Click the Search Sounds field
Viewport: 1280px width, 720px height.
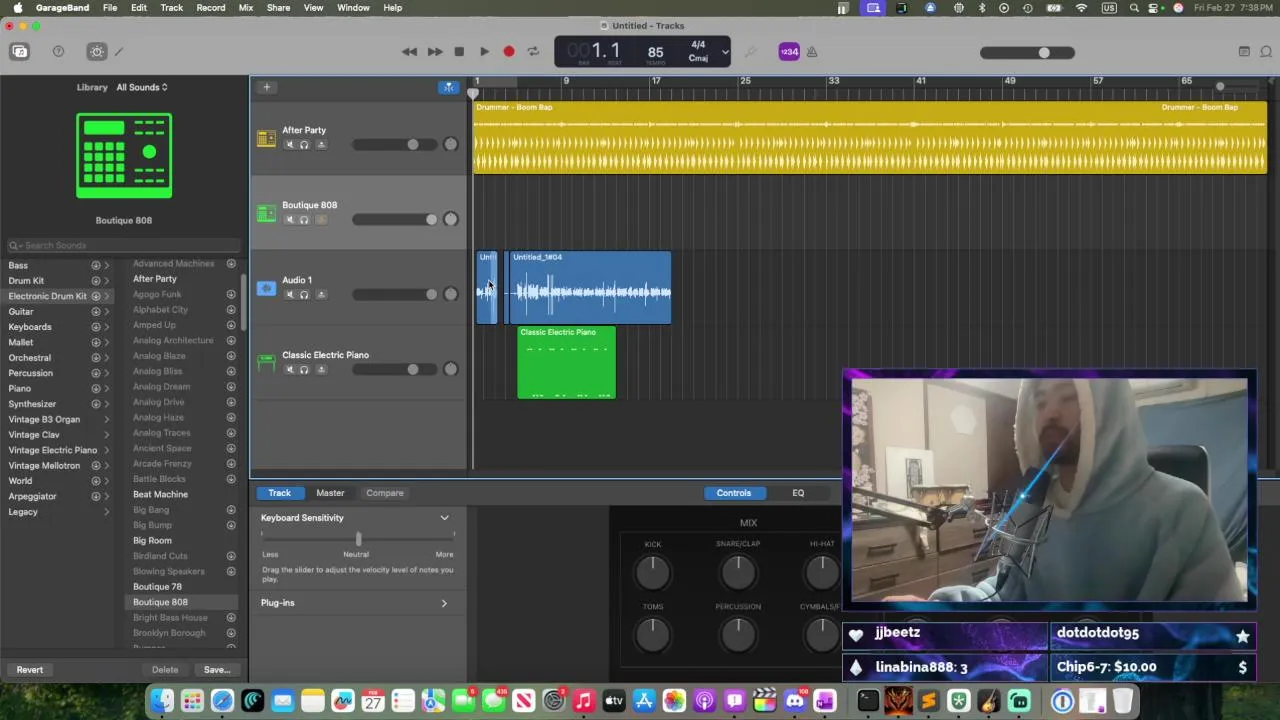pyautogui.click(x=123, y=245)
